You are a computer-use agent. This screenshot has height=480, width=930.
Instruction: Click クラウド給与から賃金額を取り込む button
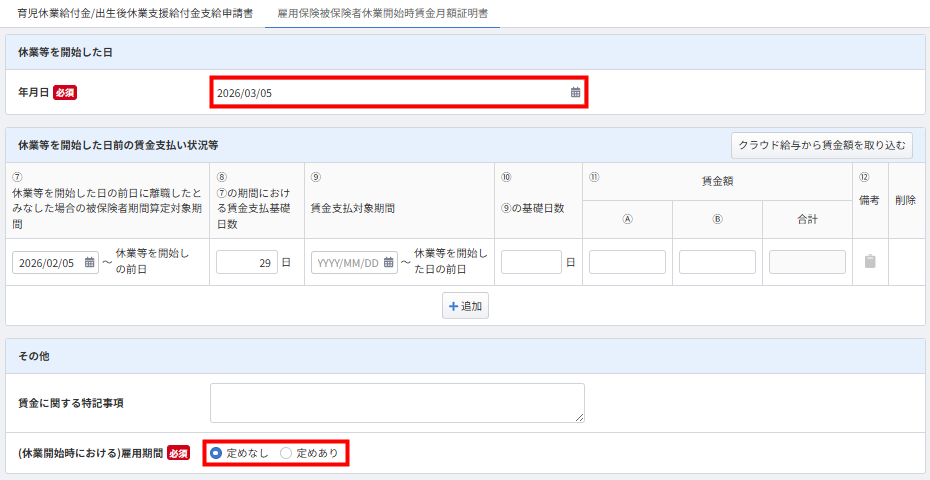pos(821,145)
